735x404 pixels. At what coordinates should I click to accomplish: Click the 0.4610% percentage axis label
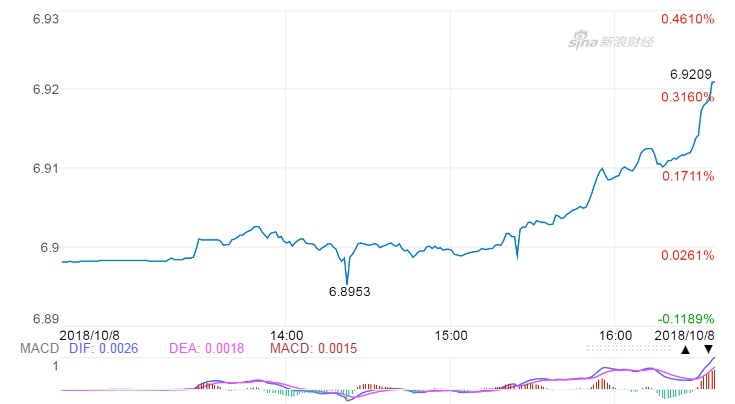(x=687, y=19)
